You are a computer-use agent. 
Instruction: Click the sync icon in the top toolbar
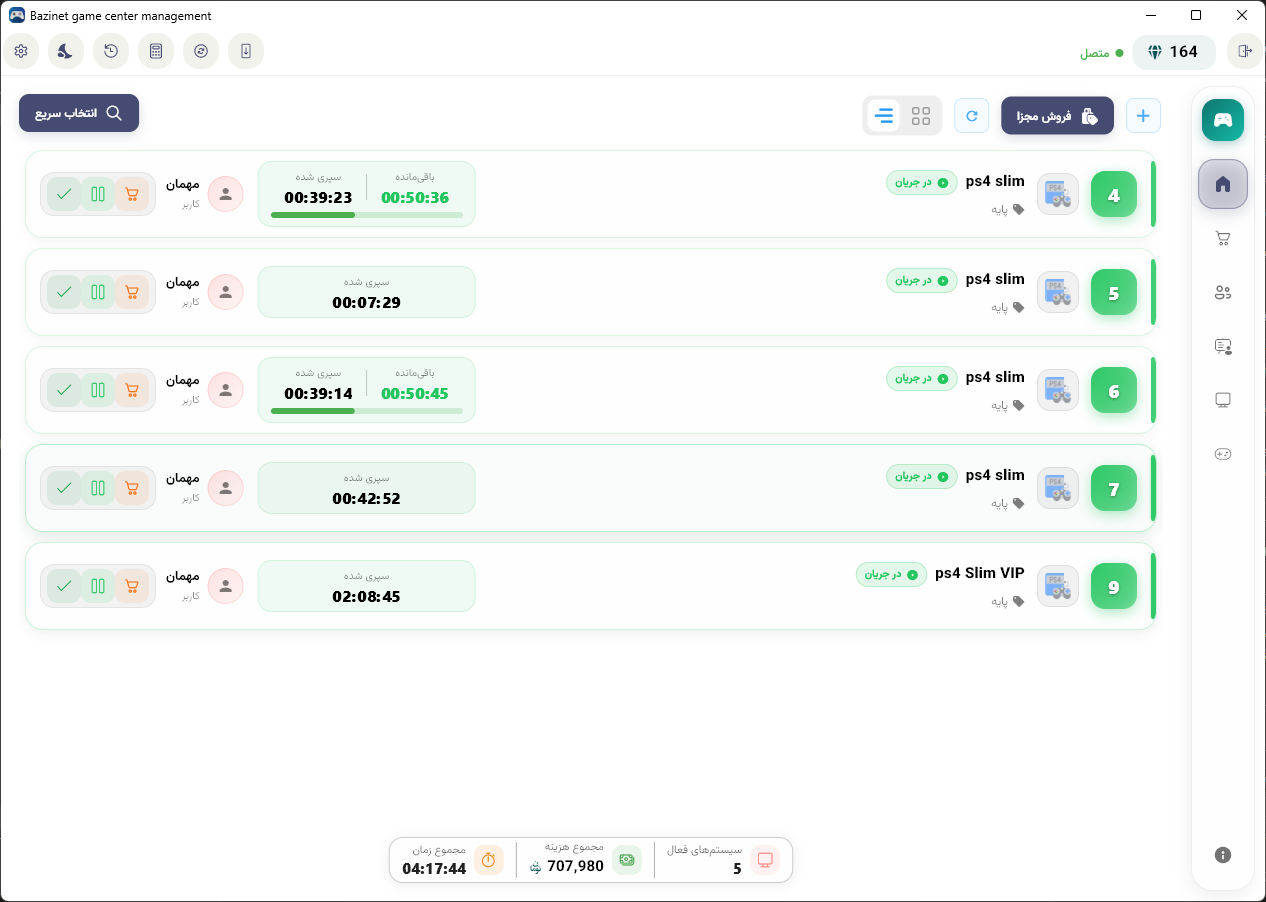(x=201, y=51)
